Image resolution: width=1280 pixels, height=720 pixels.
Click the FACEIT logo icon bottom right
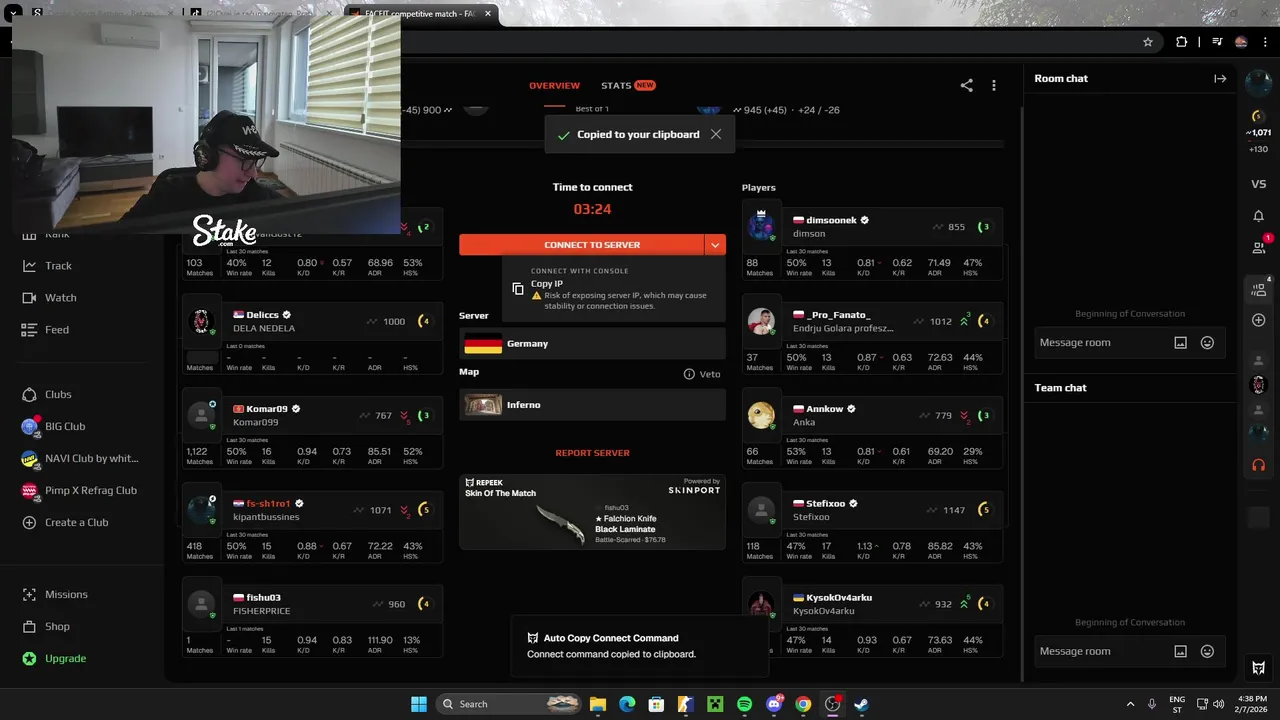coord(1259,668)
